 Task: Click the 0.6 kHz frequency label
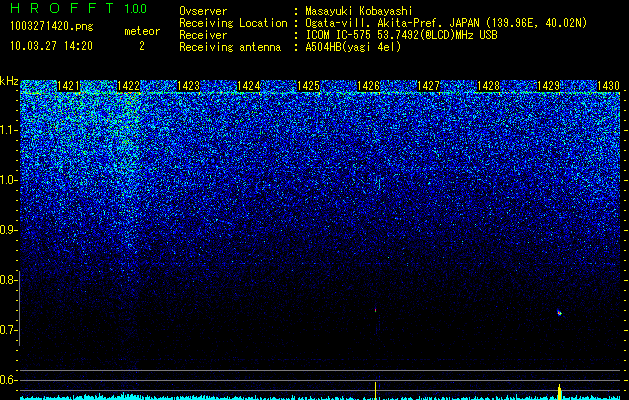pyautogui.click(x=8, y=380)
